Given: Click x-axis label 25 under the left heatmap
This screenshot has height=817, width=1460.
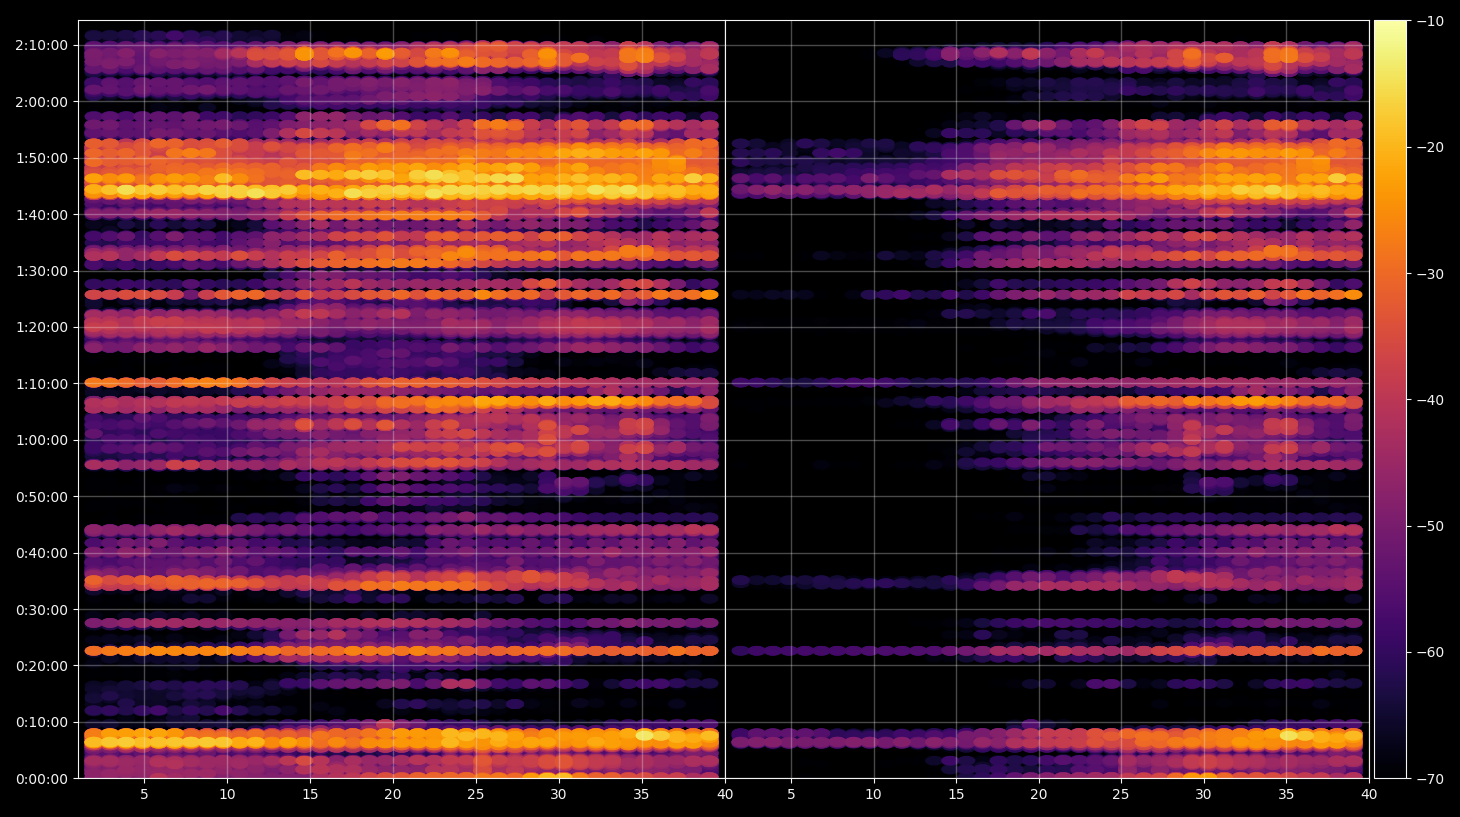Looking at the screenshot, I should click(x=475, y=795).
